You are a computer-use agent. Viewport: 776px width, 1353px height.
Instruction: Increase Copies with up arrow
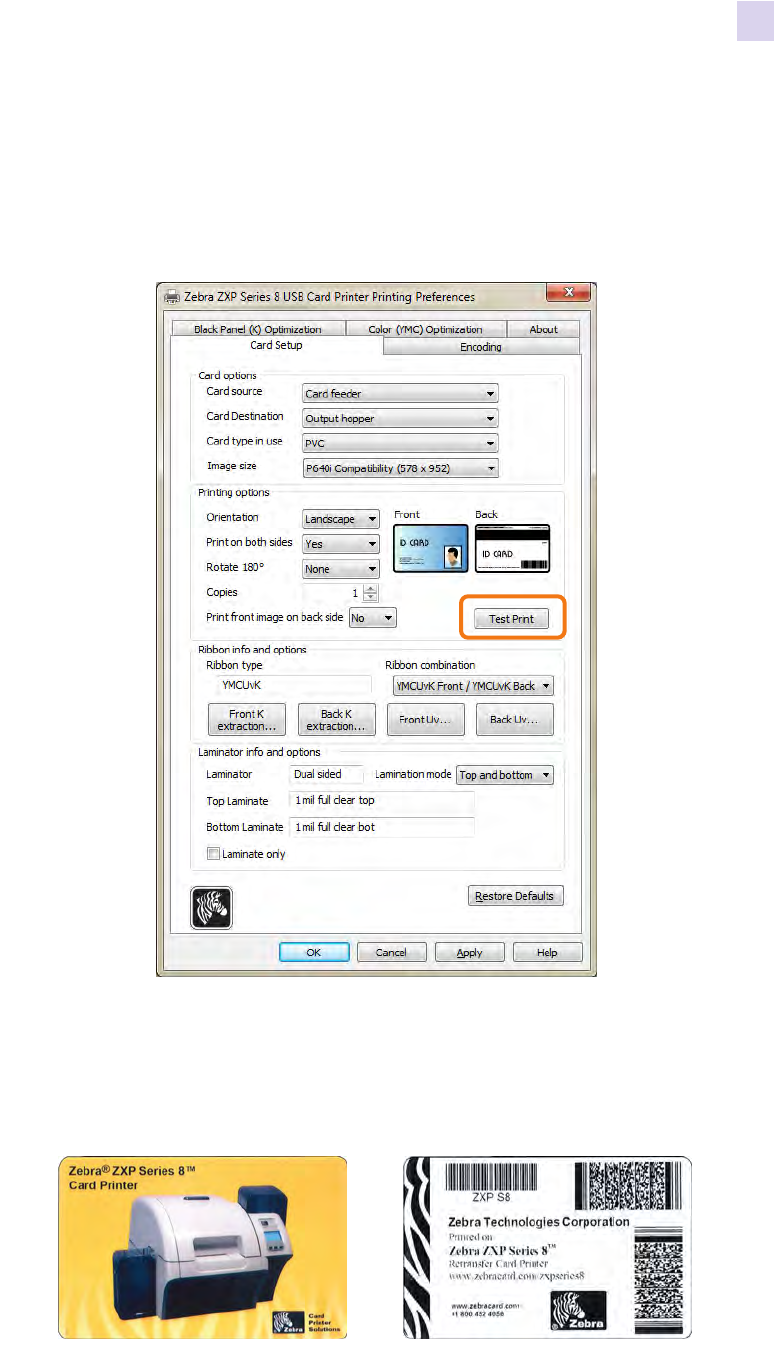(x=371, y=588)
